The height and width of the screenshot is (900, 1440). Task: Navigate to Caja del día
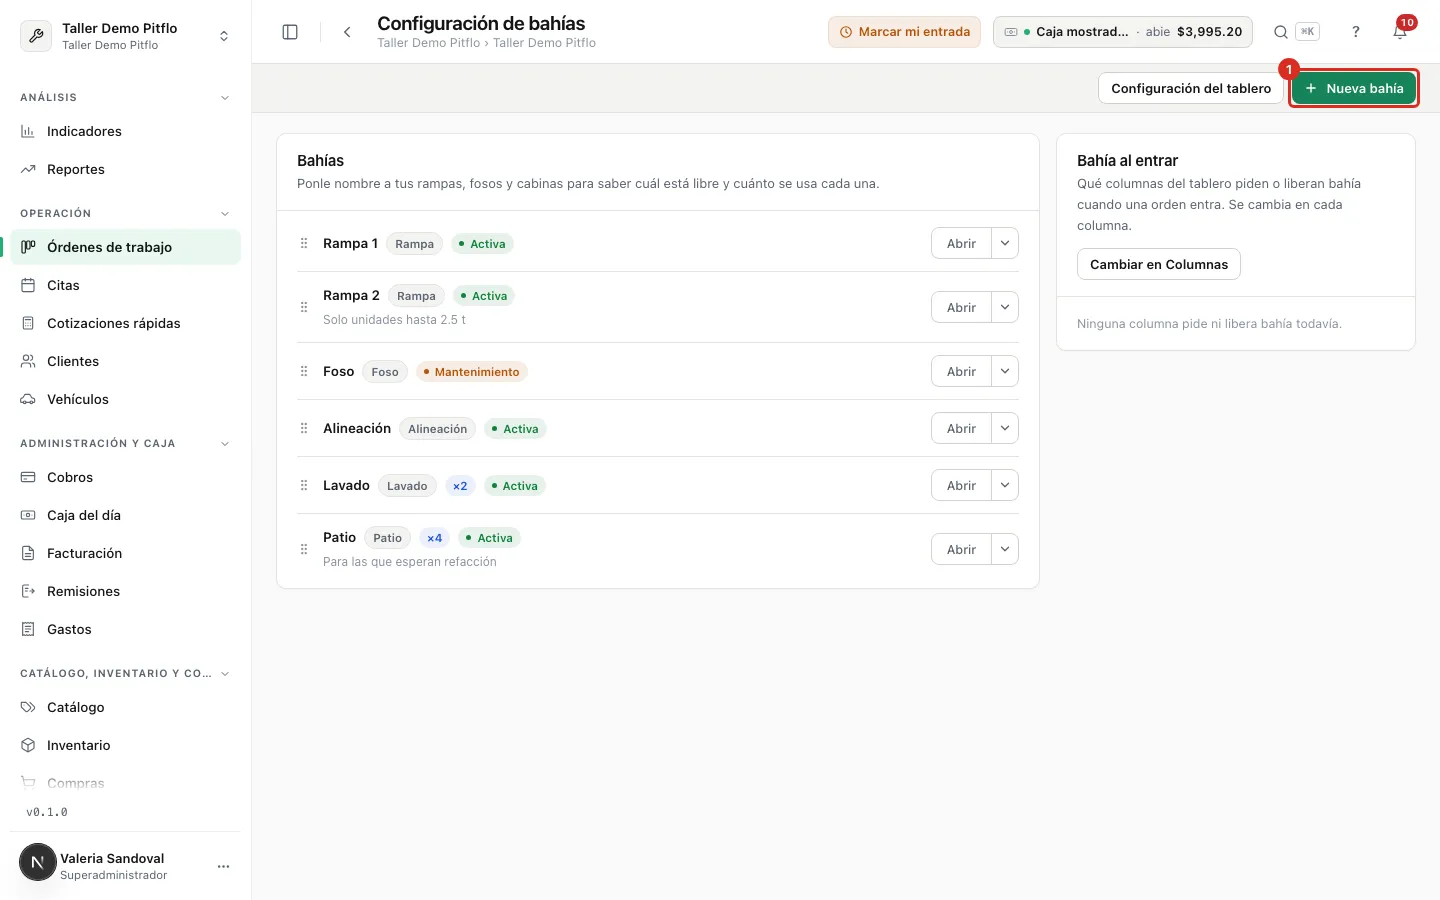(125, 515)
